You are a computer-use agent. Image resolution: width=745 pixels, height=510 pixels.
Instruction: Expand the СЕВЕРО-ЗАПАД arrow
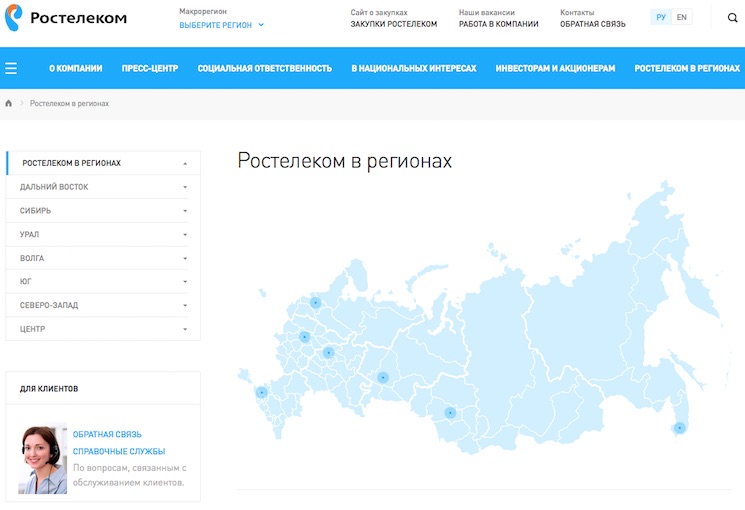[185, 306]
